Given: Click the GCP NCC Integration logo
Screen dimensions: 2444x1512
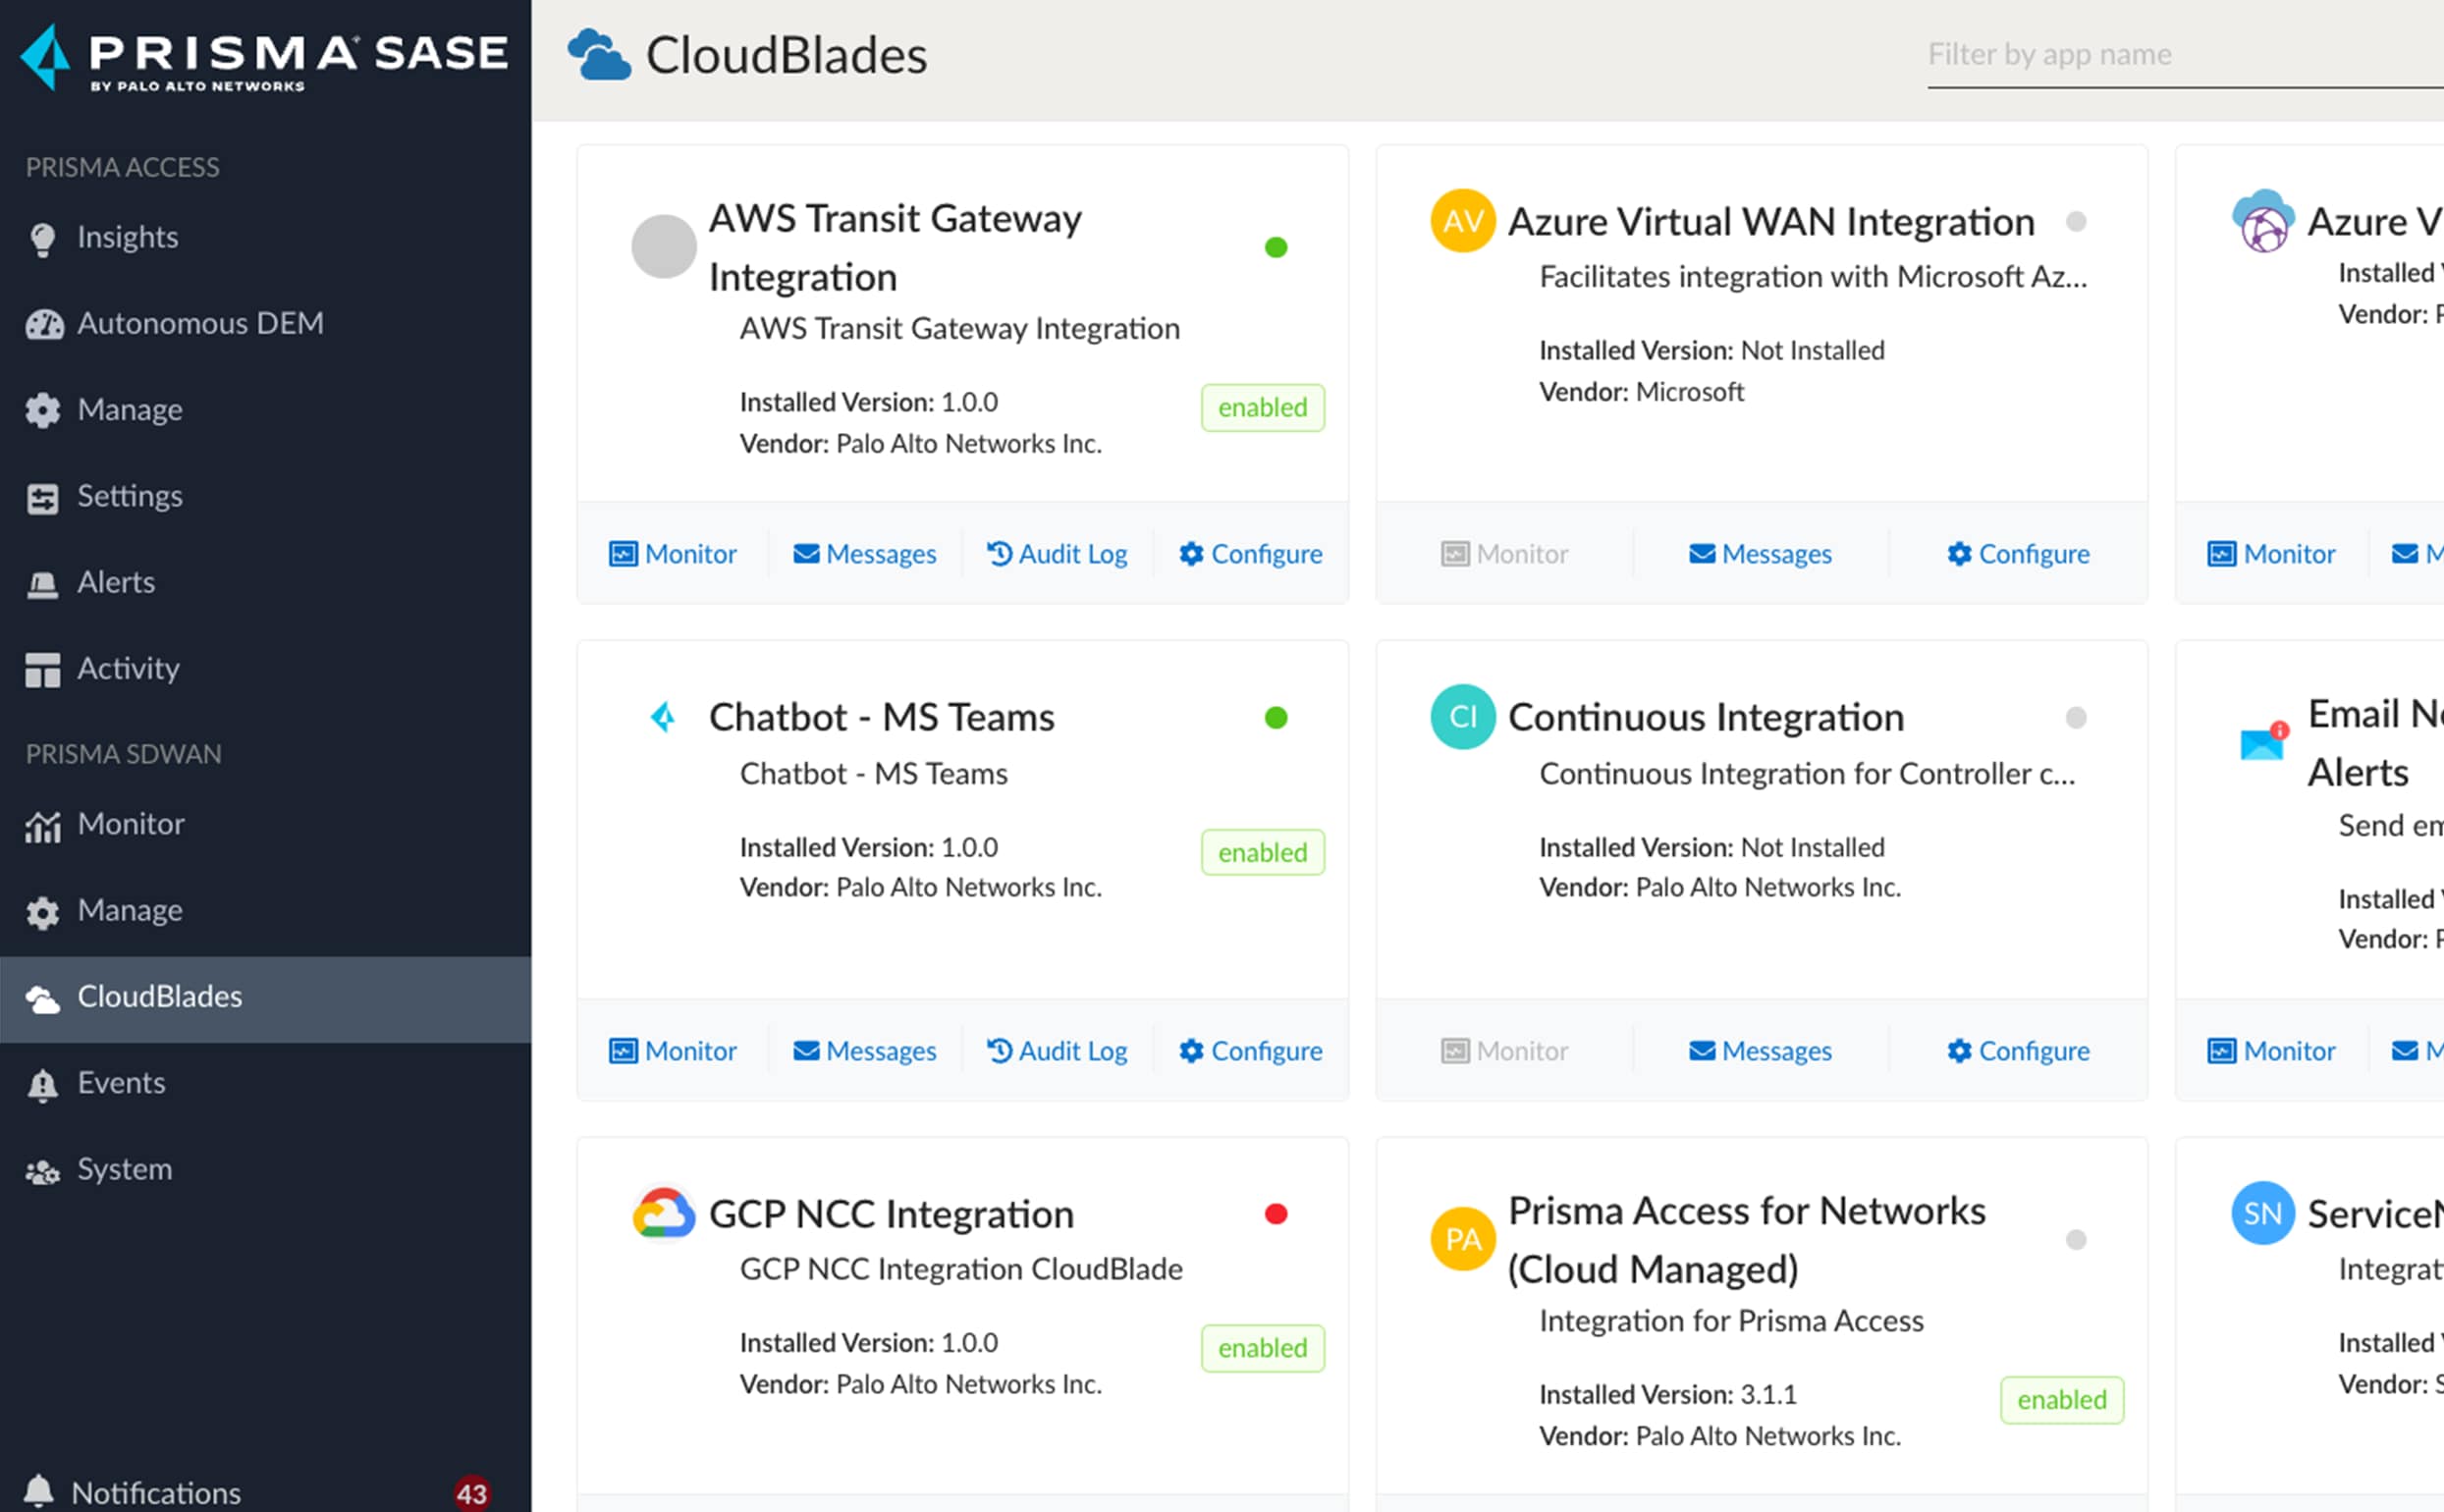Looking at the screenshot, I should [665, 1213].
